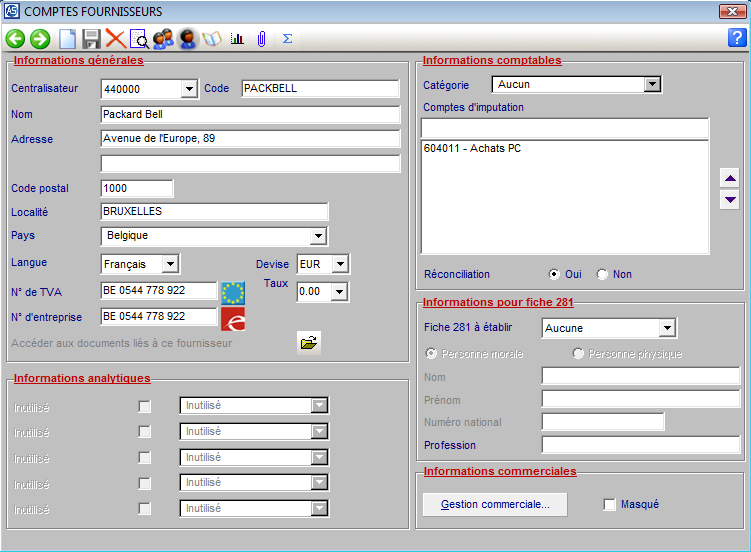The height and width of the screenshot is (552, 751).
Task: Open the search magnifier tool
Action: click(x=140, y=39)
